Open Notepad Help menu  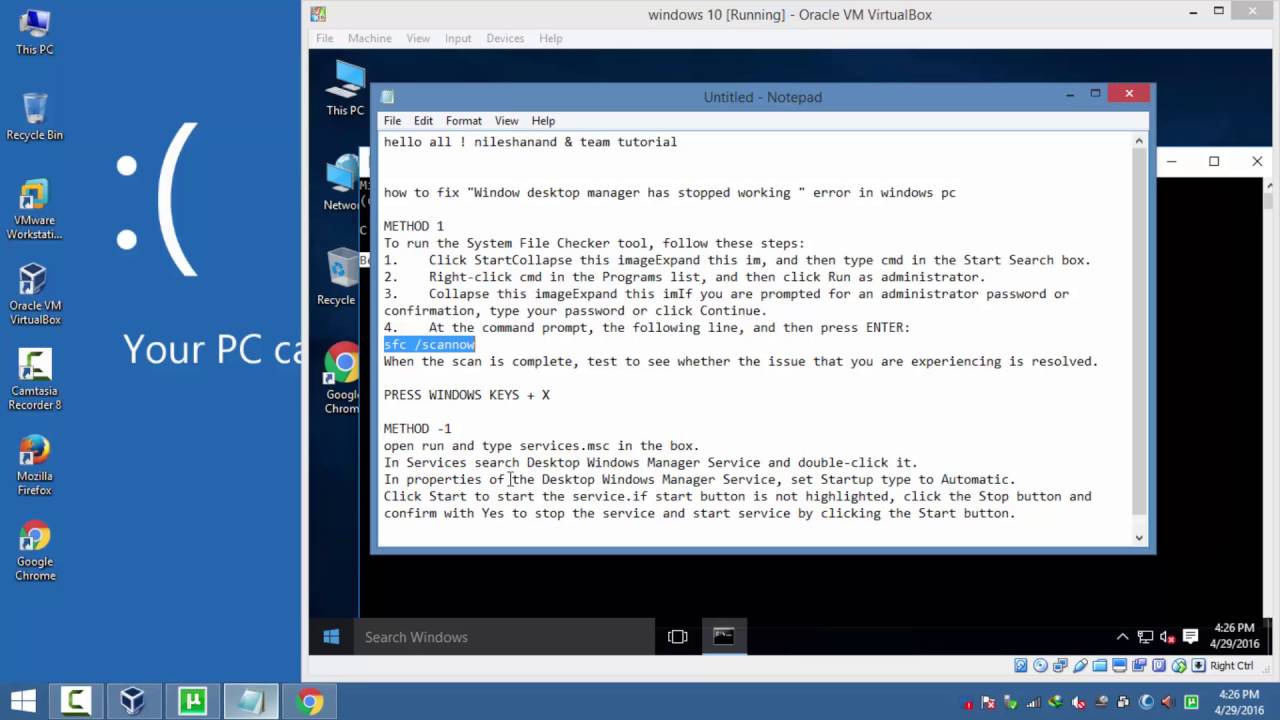coord(543,120)
